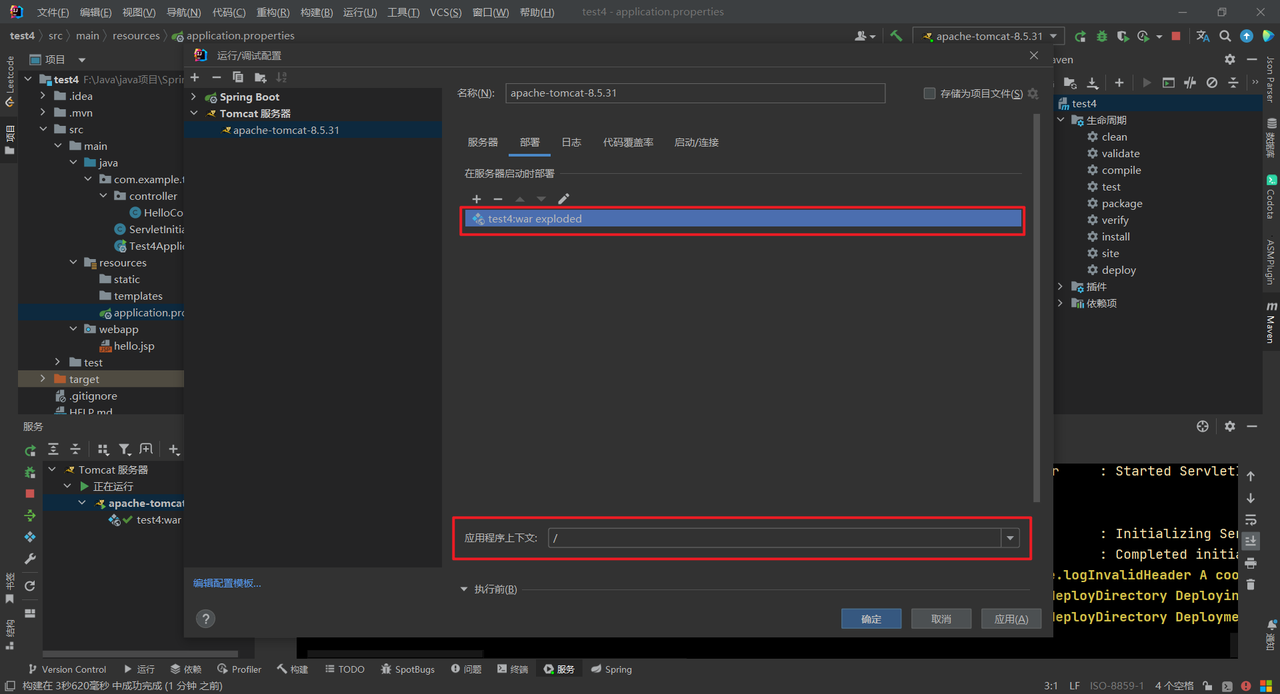
Task: Run with coverage from the main toolbar
Action: (x=1122, y=36)
